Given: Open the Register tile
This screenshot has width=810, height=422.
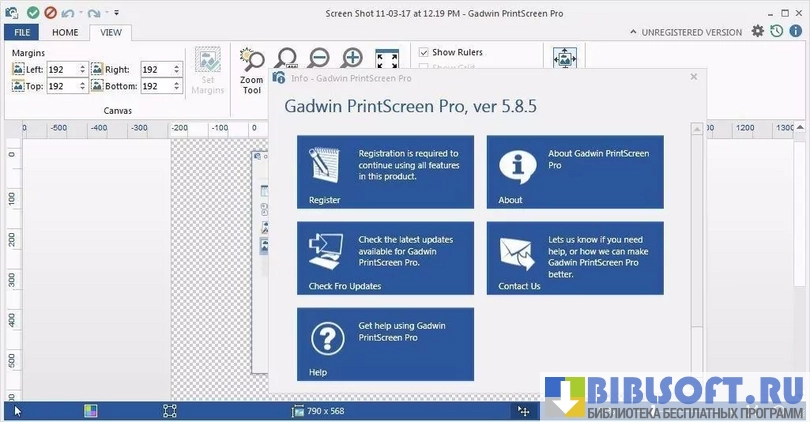Looking at the screenshot, I should [385, 172].
